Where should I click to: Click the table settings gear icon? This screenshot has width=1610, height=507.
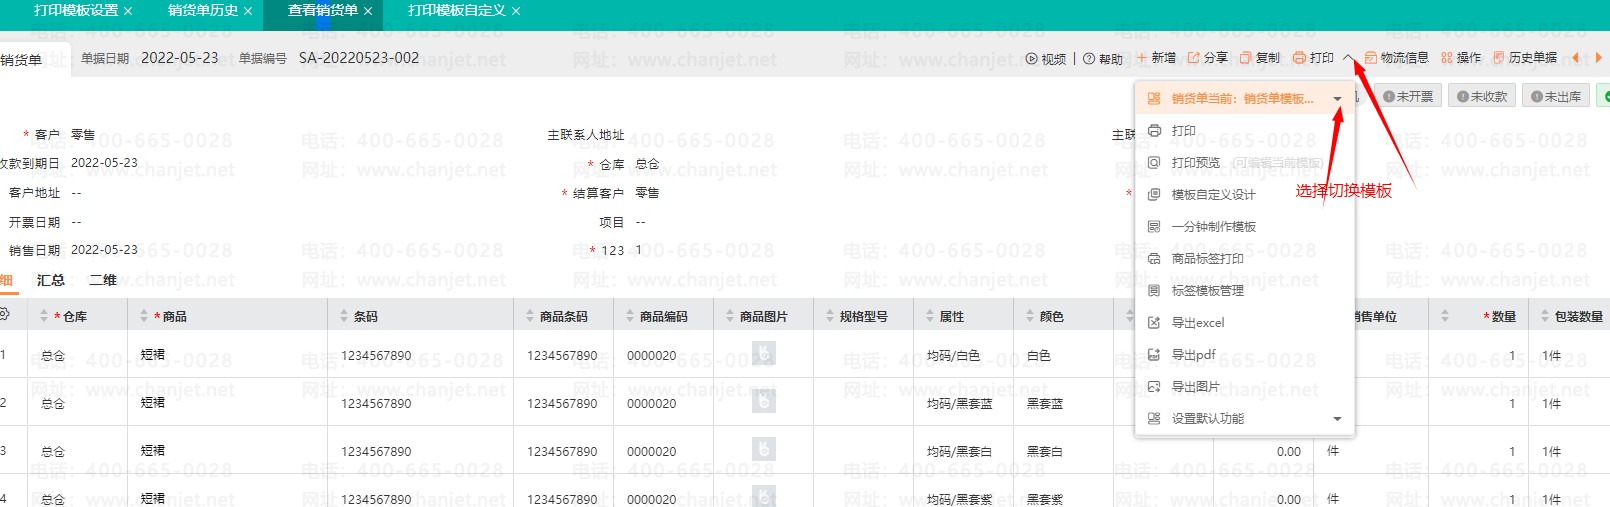coord(4,315)
